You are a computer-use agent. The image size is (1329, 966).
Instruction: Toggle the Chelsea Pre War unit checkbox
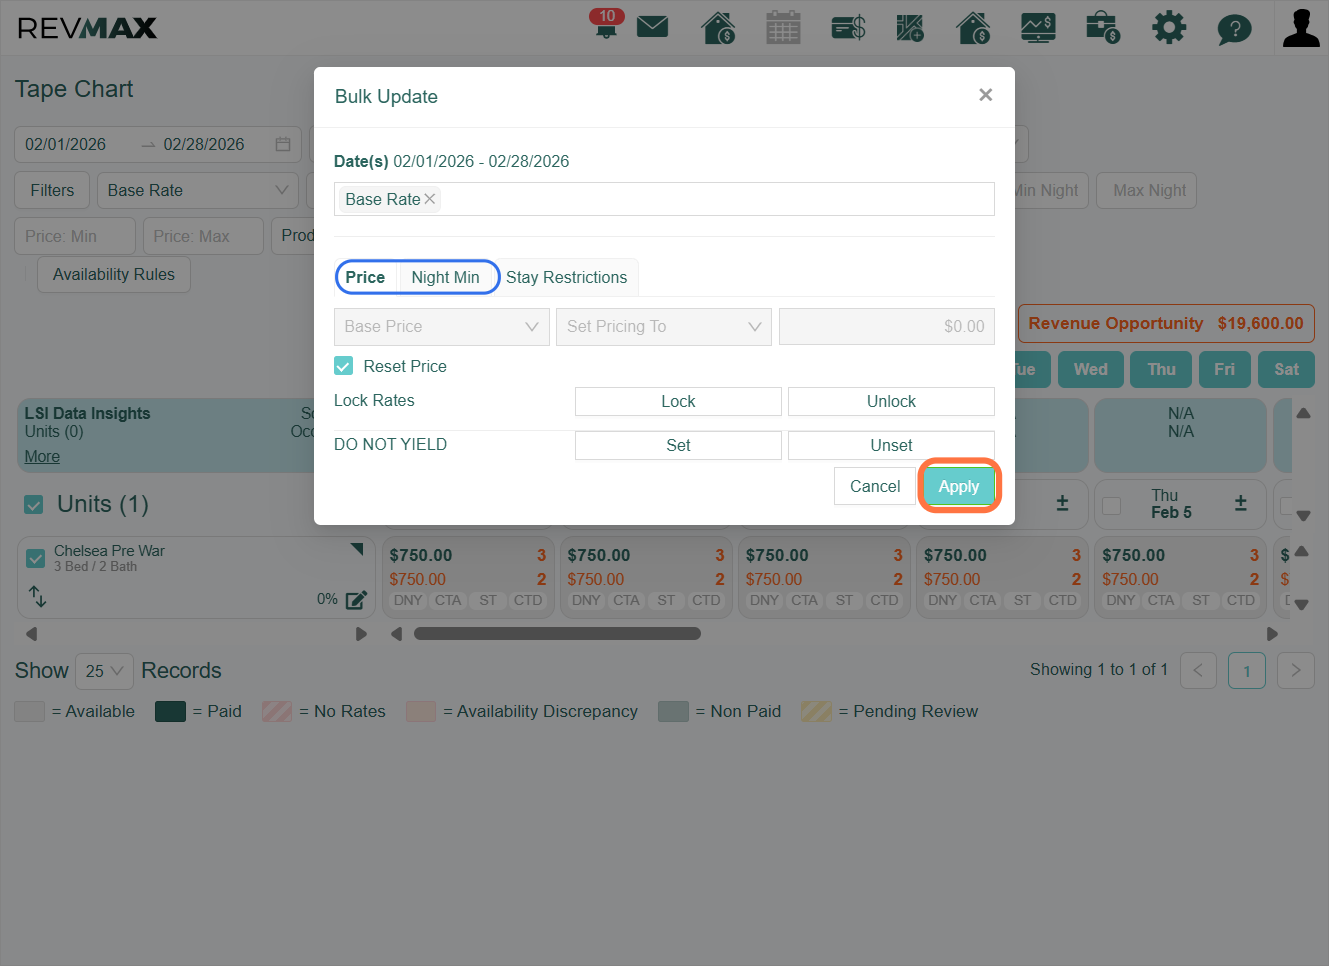coord(36,558)
